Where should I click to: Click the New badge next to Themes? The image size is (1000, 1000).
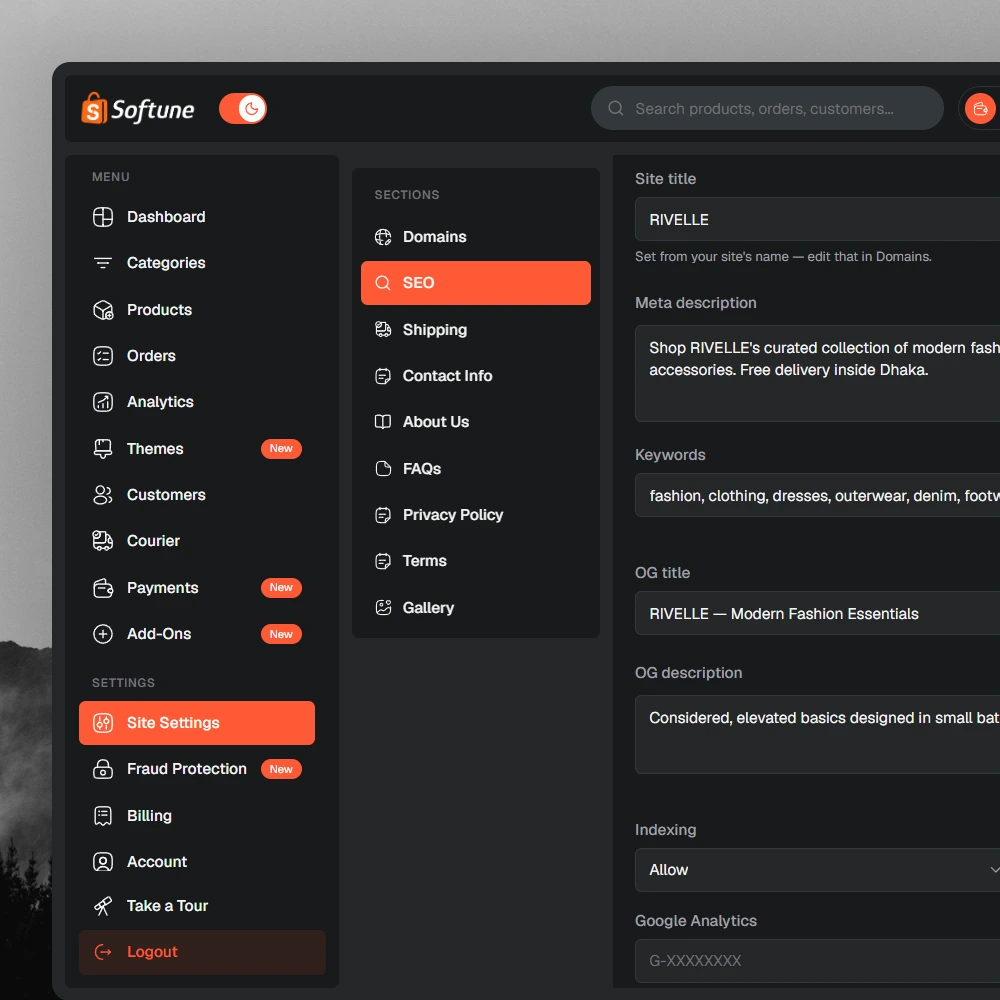[x=281, y=449]
